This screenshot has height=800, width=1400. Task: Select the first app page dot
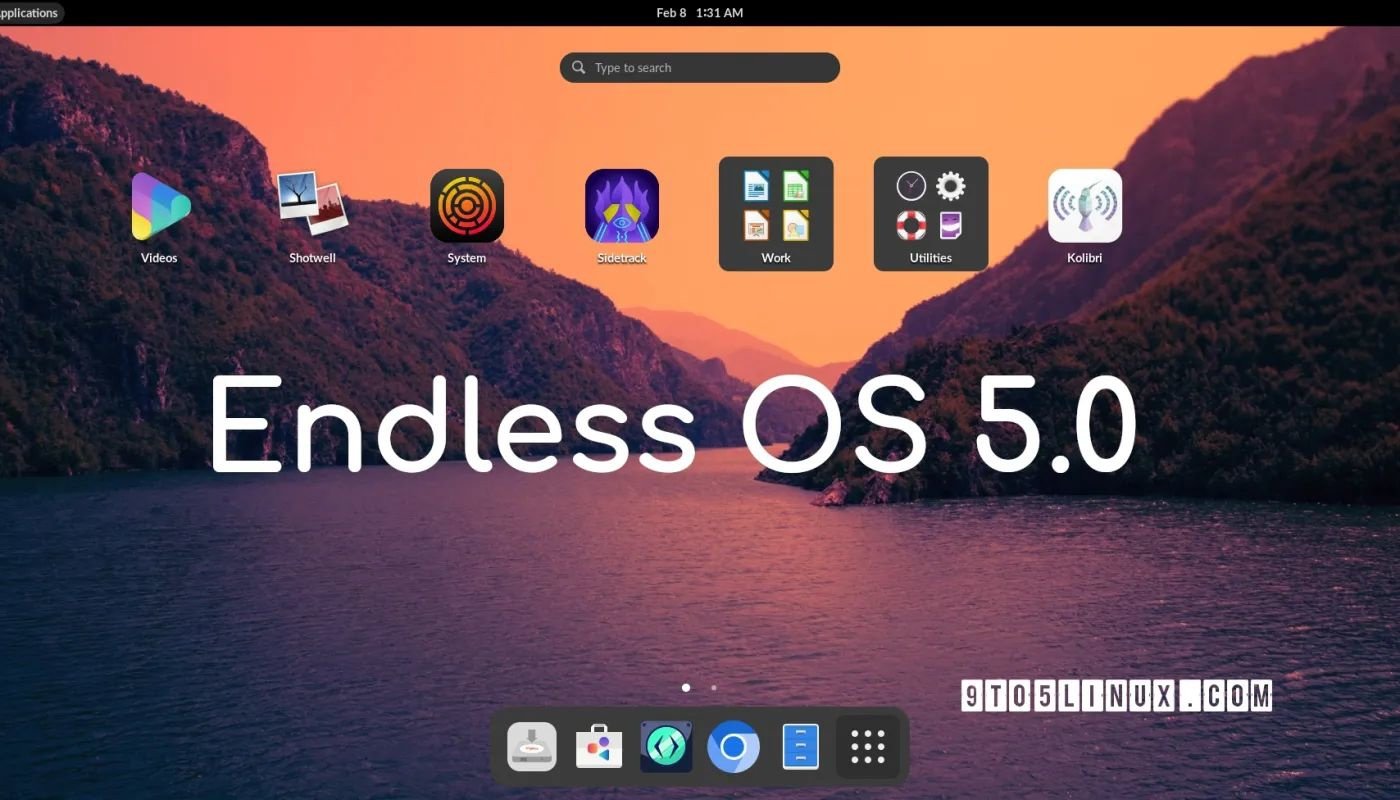point(686,688)
